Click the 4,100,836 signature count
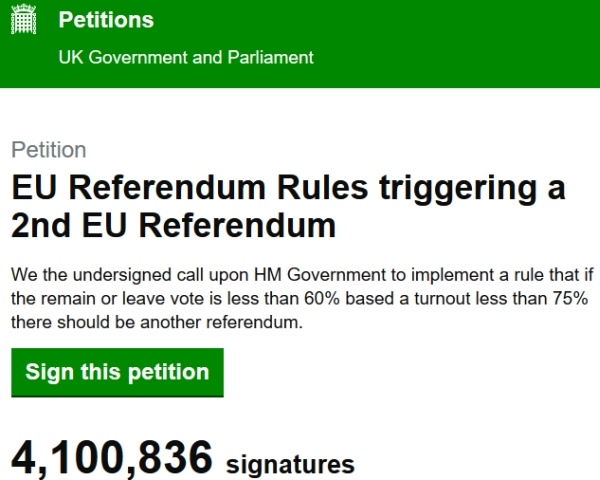 click(112, 458)
